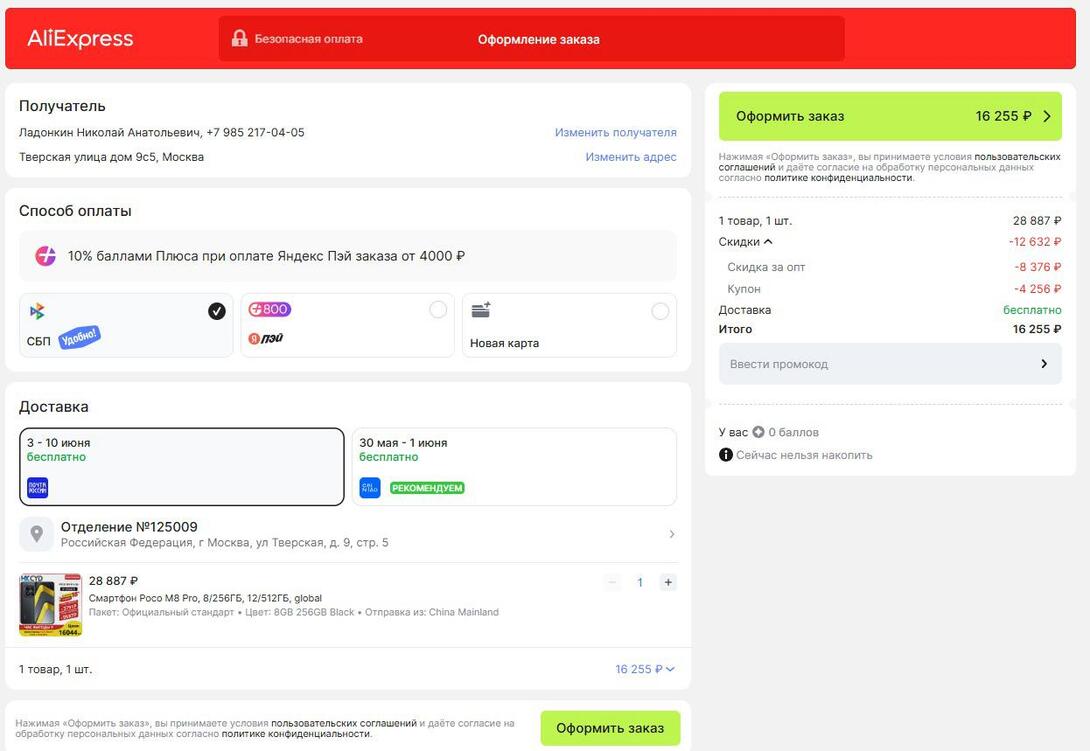Click the Yandex Pay logo

pyautogui.click(x=266, y=339)
